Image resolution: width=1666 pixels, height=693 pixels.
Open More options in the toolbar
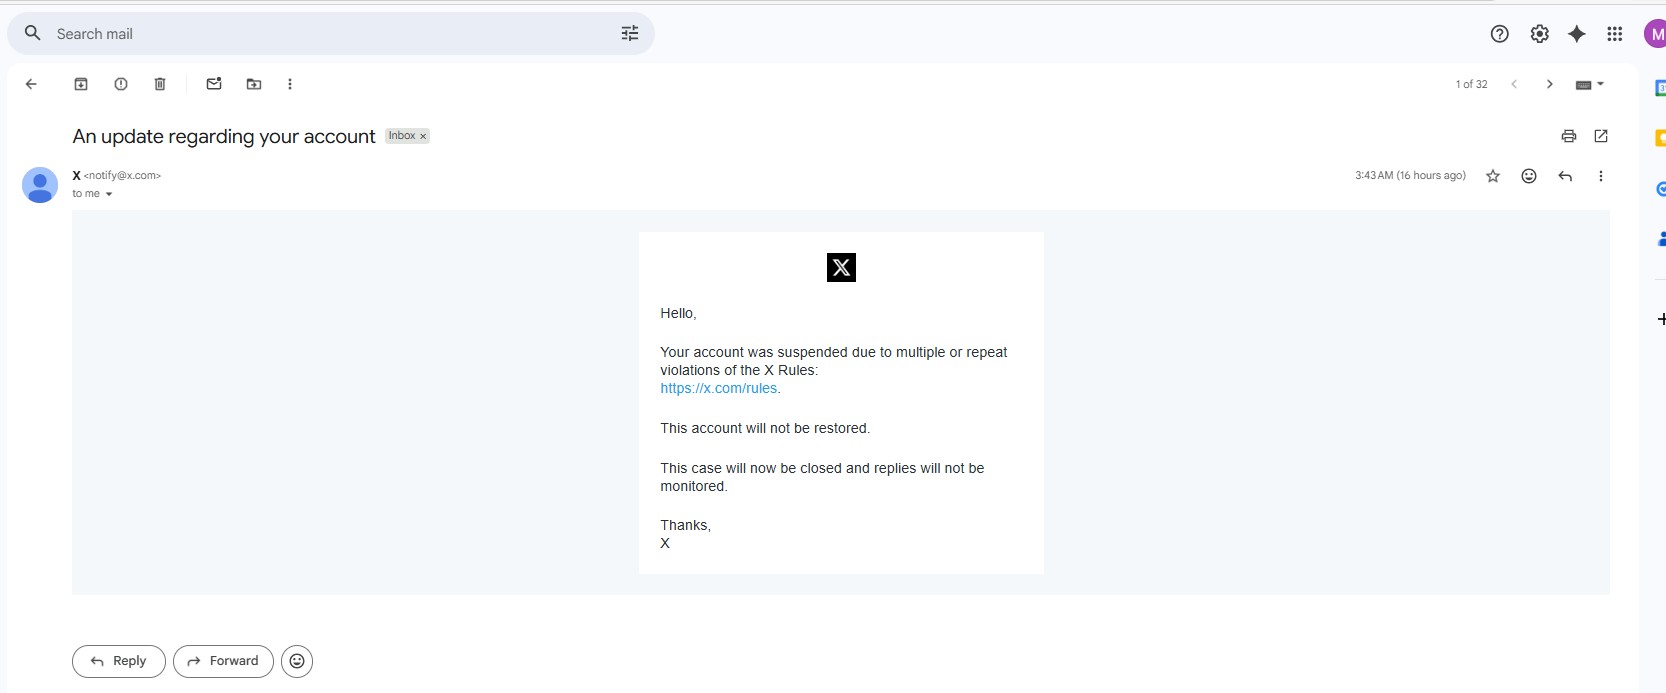coord(290,84)
